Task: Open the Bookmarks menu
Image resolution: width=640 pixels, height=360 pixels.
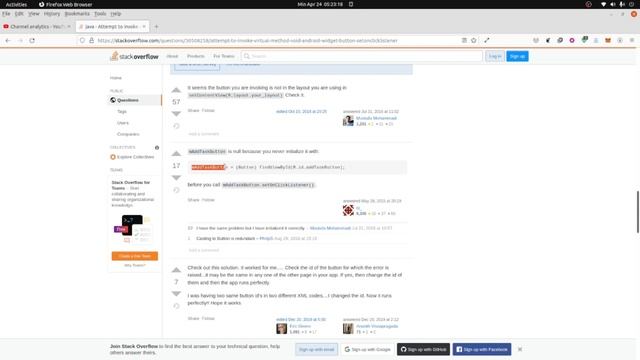Action: tap(77, 13)
